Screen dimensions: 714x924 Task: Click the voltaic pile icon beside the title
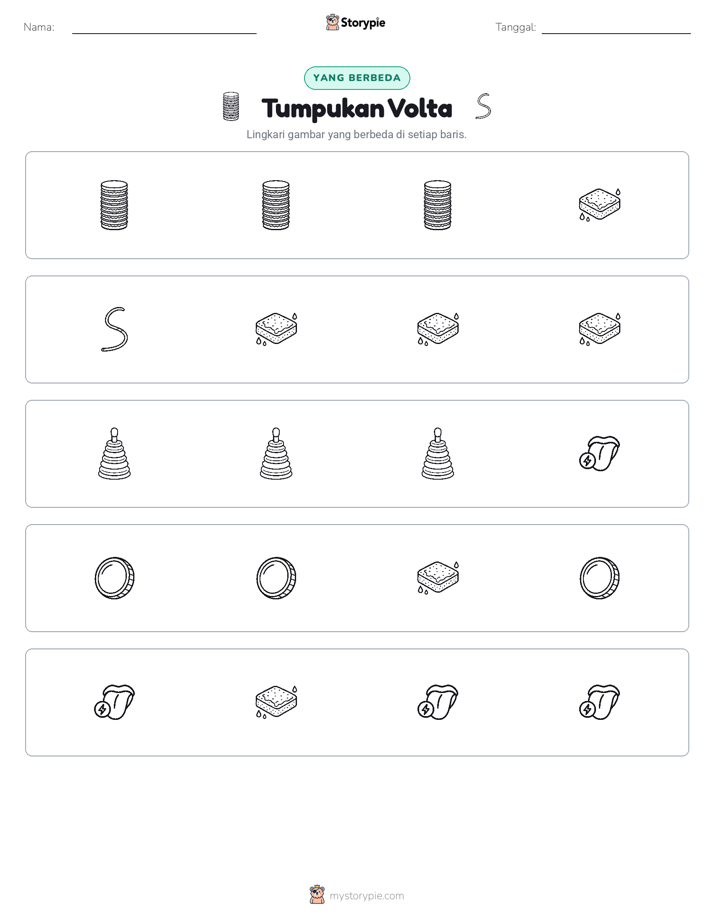(x=231, y=107)
